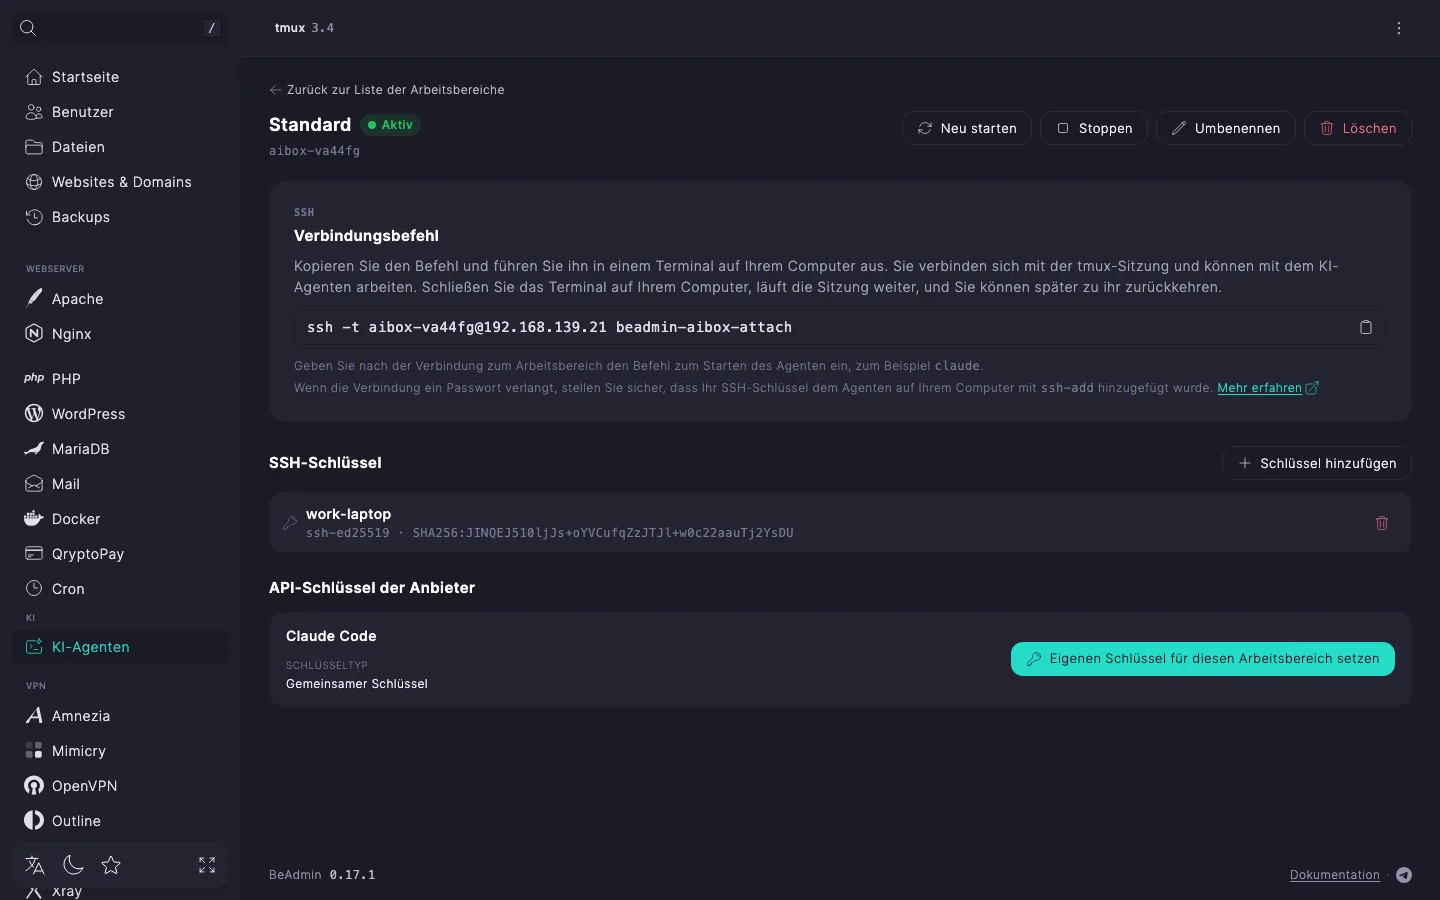Open Docker management

[x=120, y=519]
